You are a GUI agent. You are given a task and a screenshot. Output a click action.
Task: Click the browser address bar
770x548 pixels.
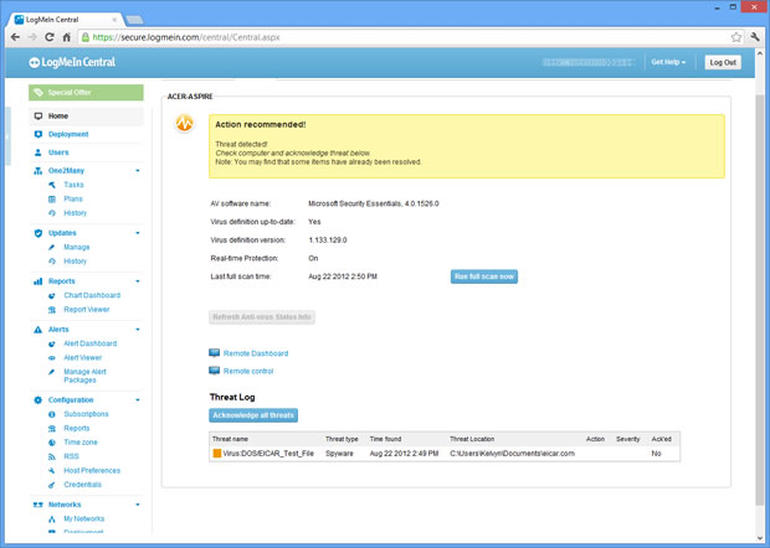[410, 37]
